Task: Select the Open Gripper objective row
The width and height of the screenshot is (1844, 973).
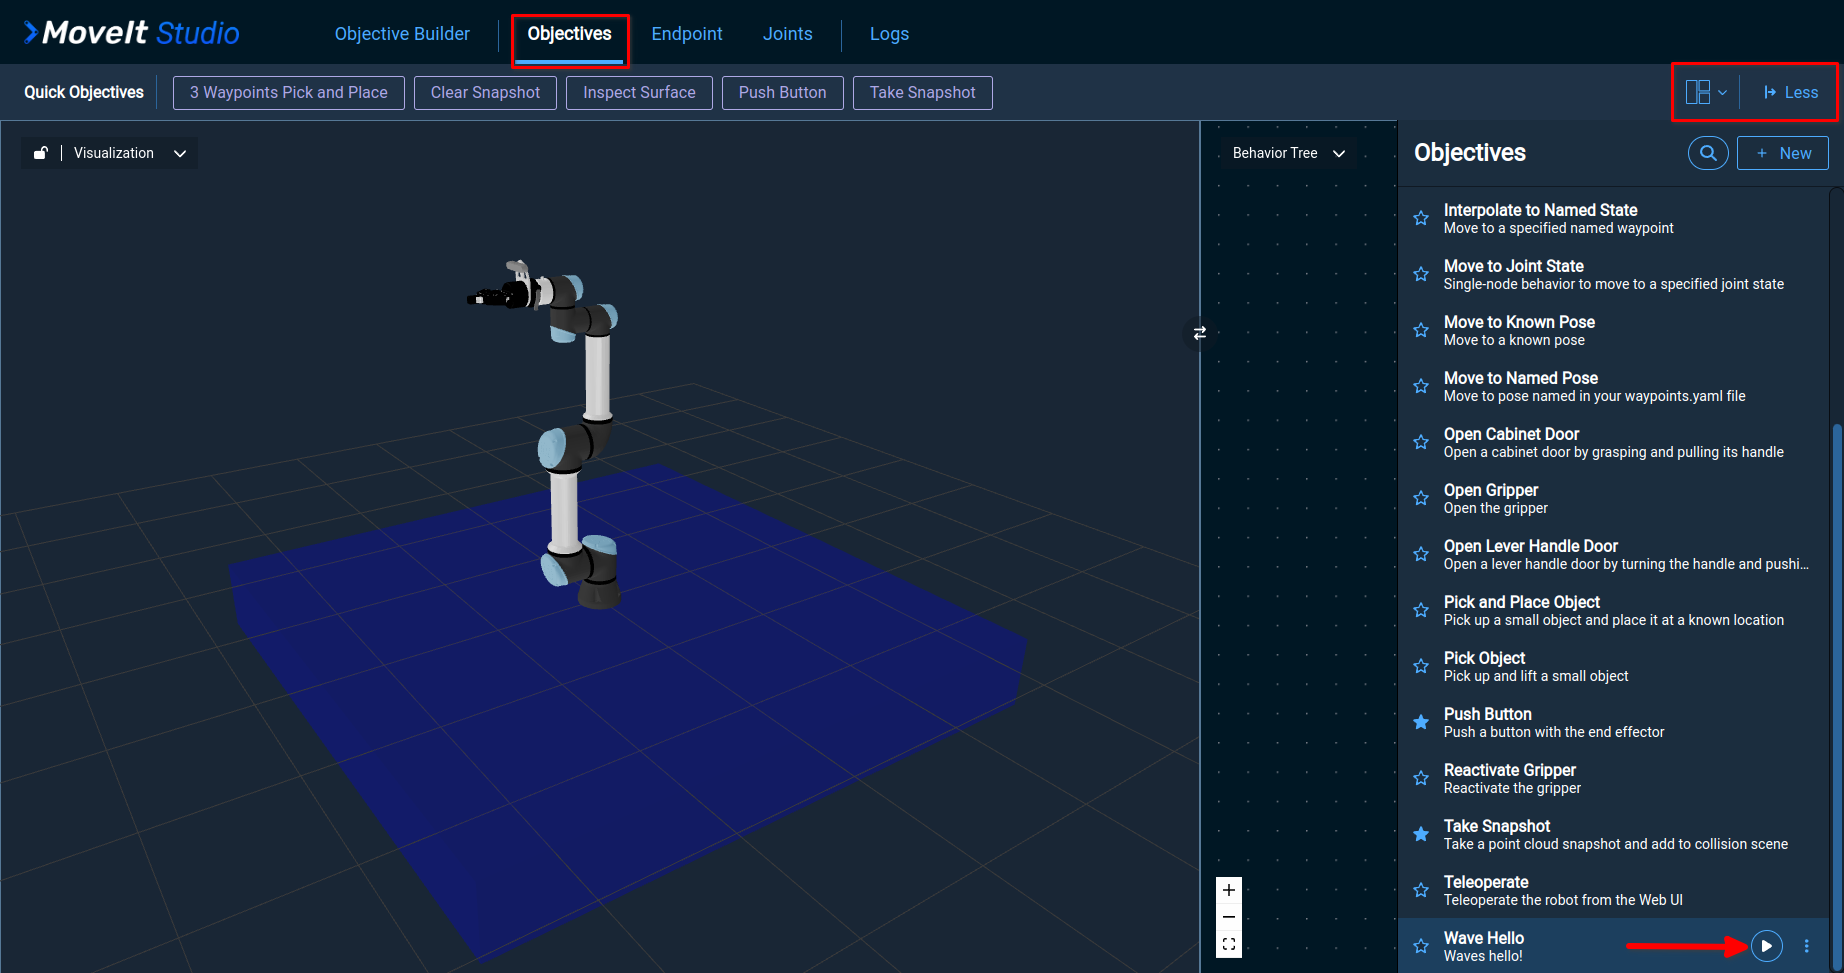Action: 1613,498
